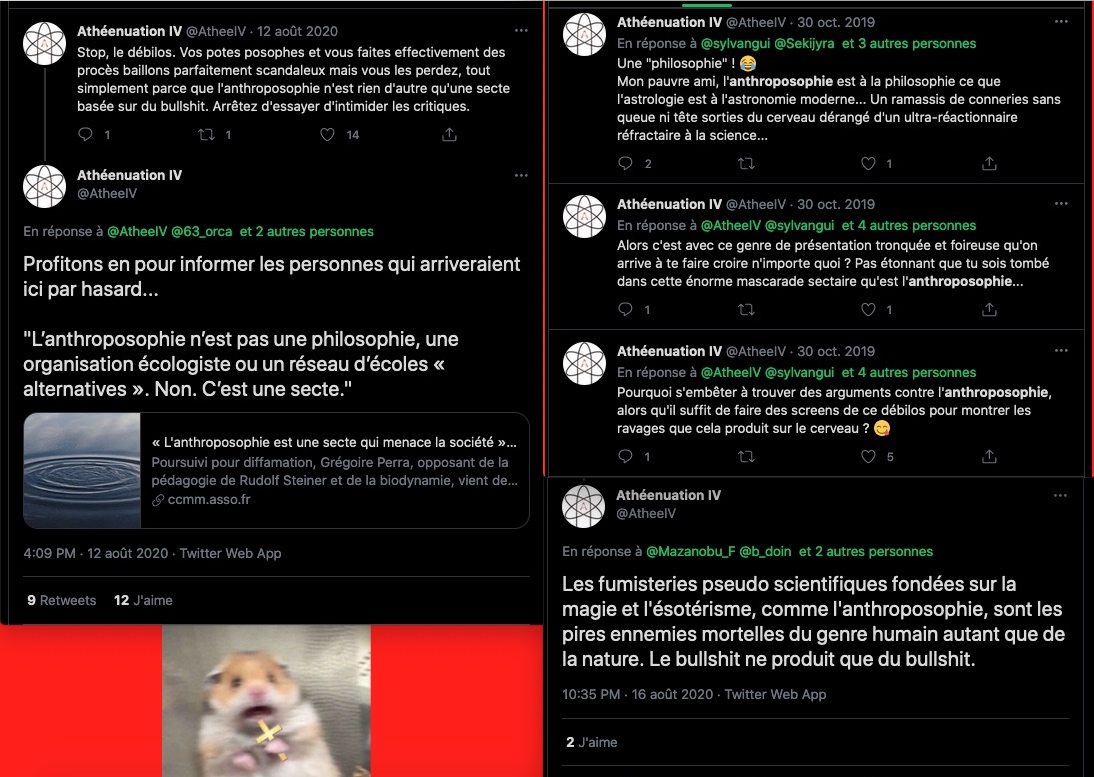
Task: Open more options for 'Stop, le débilos' tweet
Action: pos(521,31)
